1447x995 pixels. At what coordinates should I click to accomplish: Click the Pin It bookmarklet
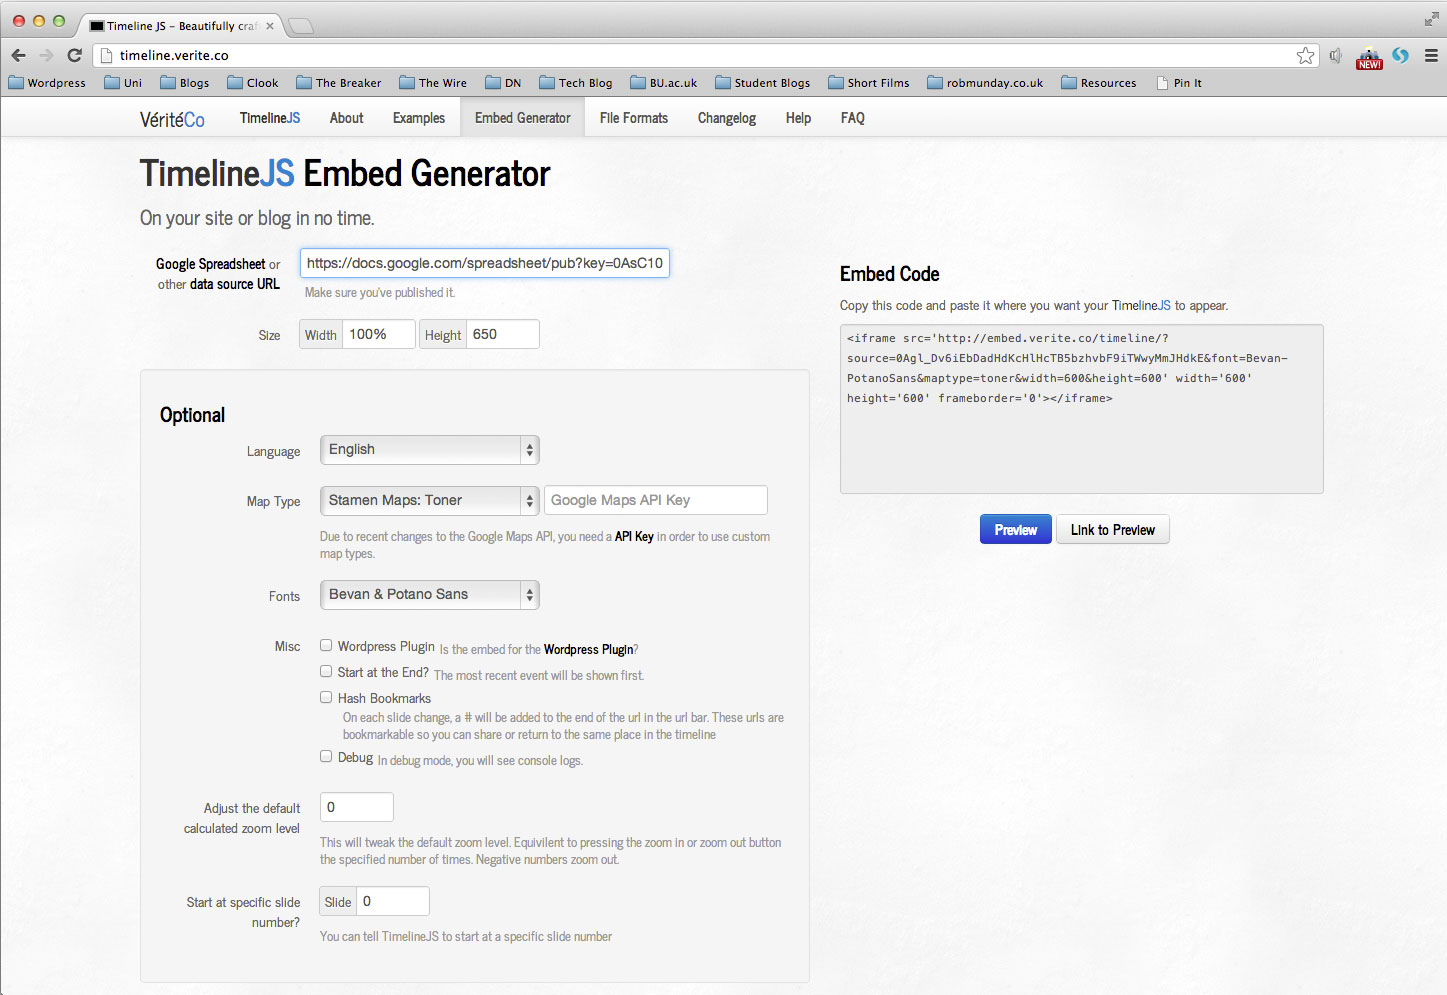1179,83
